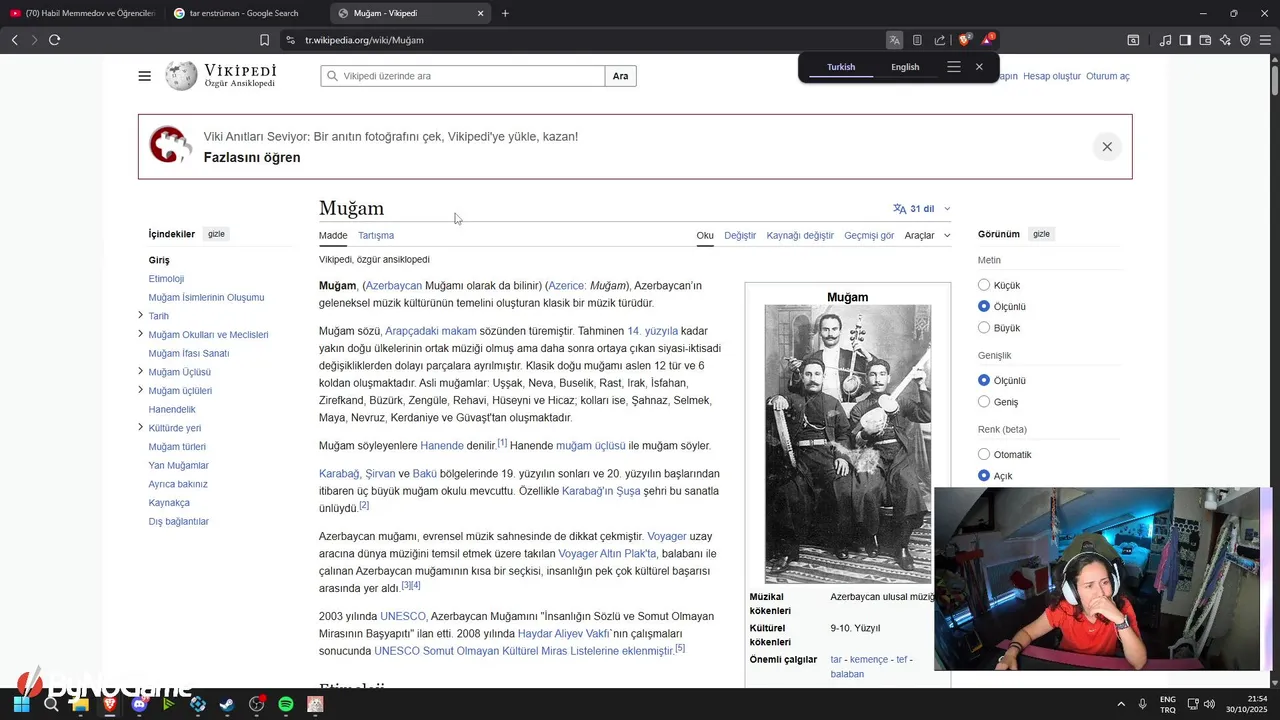The height and width of the screenshot is (720, 1280).
Task: Select the Madde tab
Action: (x=333, y=236)
